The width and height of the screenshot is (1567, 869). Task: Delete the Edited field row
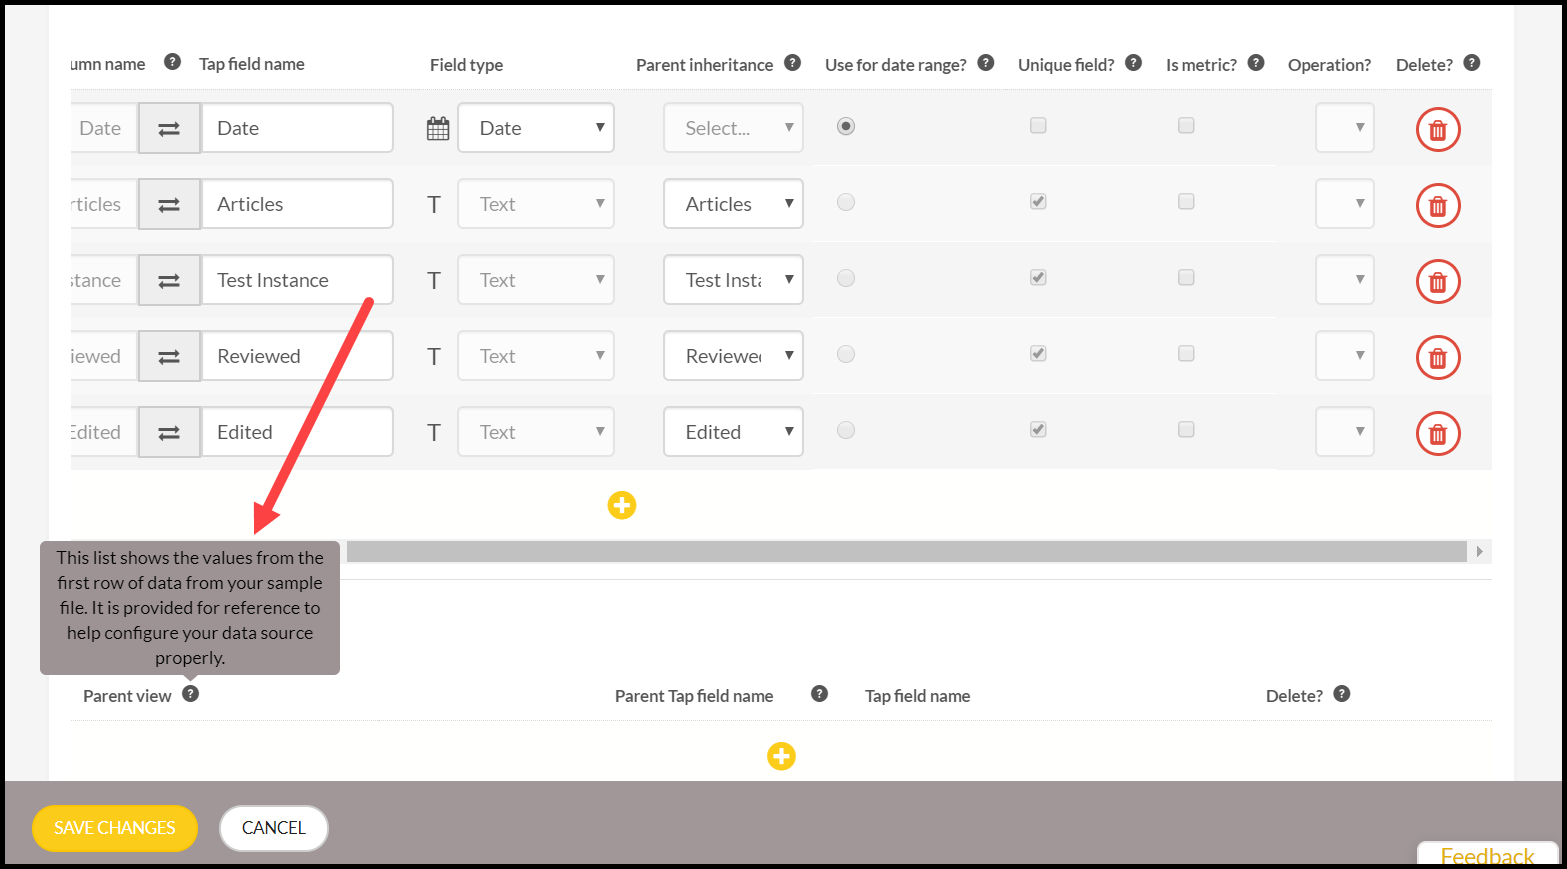(1438, 433)
